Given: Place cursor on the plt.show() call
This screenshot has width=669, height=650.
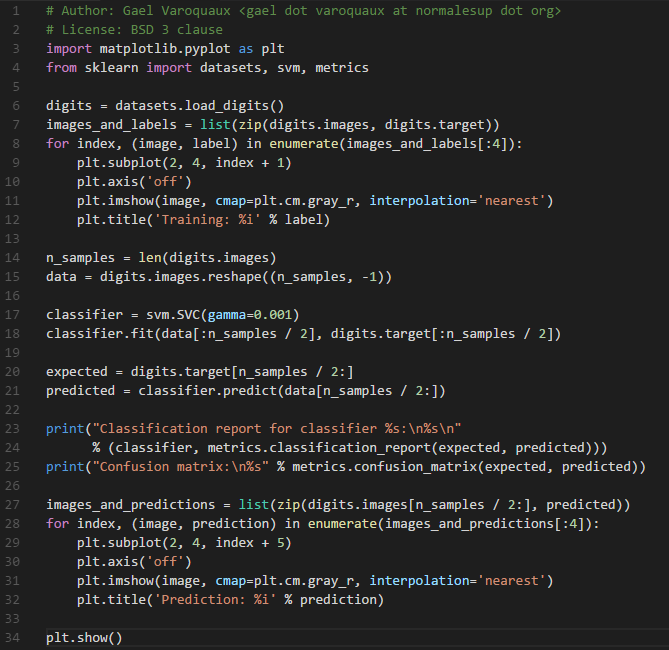Looking at the screenshot, I should [x=84, y=638].
